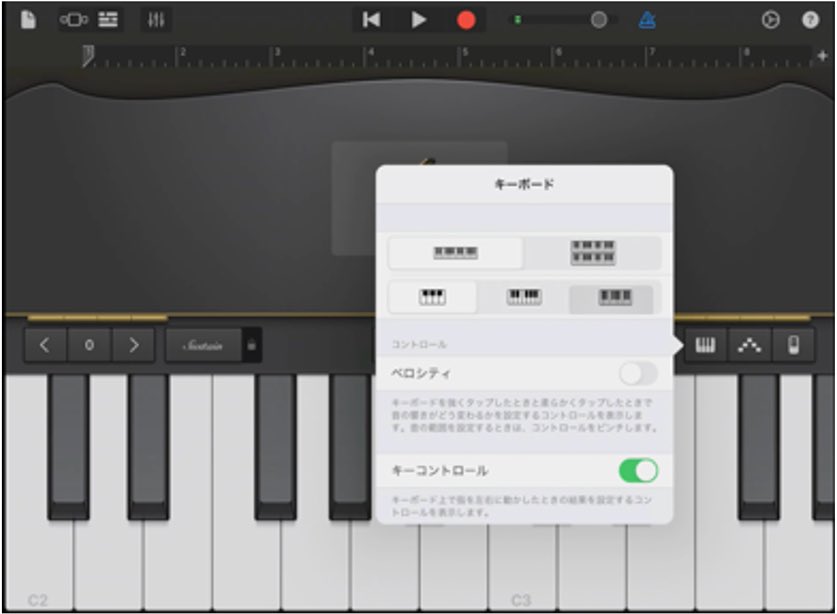Shift the keyboard down one octave
Viewport: 837px width, 614px height.
point(45,345)
